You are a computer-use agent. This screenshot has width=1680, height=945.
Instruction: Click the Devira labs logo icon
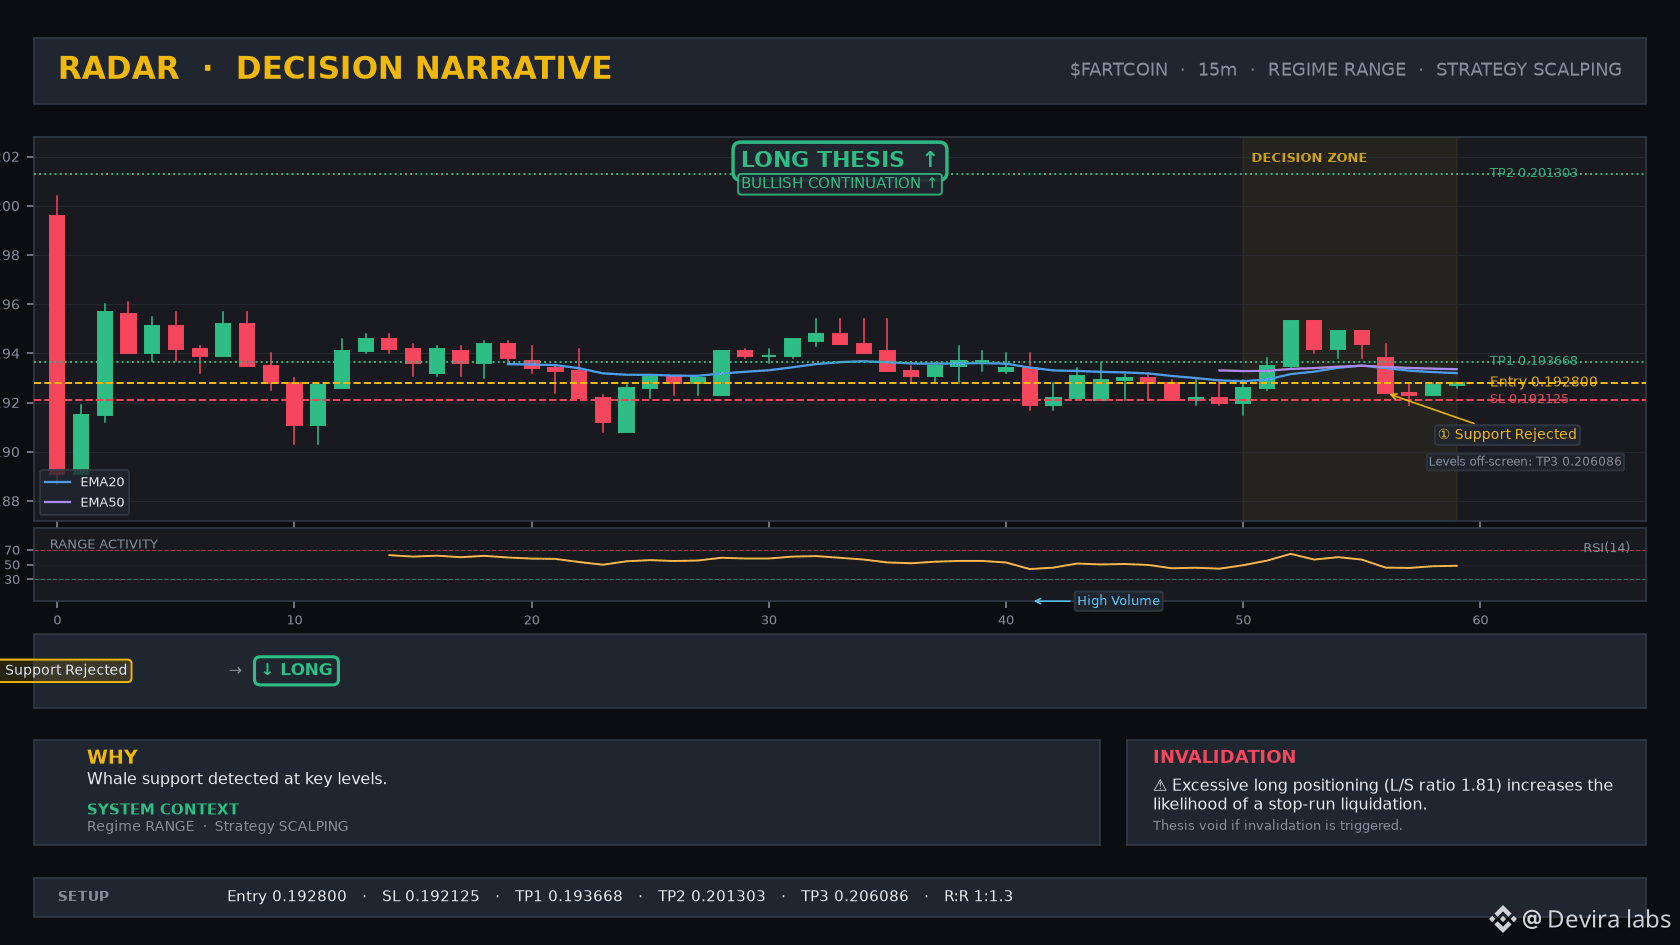coord(1502,919)
